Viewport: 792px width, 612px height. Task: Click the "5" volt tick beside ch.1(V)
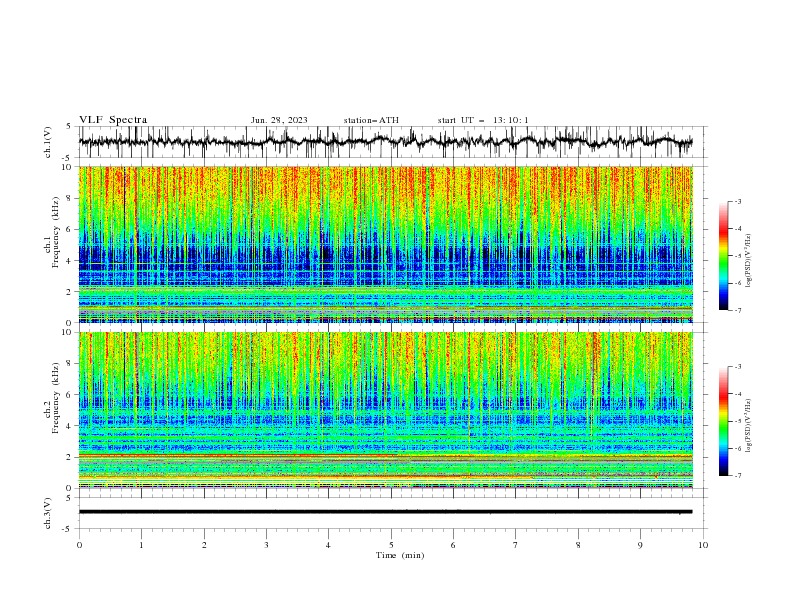click(x=69, y=127)
